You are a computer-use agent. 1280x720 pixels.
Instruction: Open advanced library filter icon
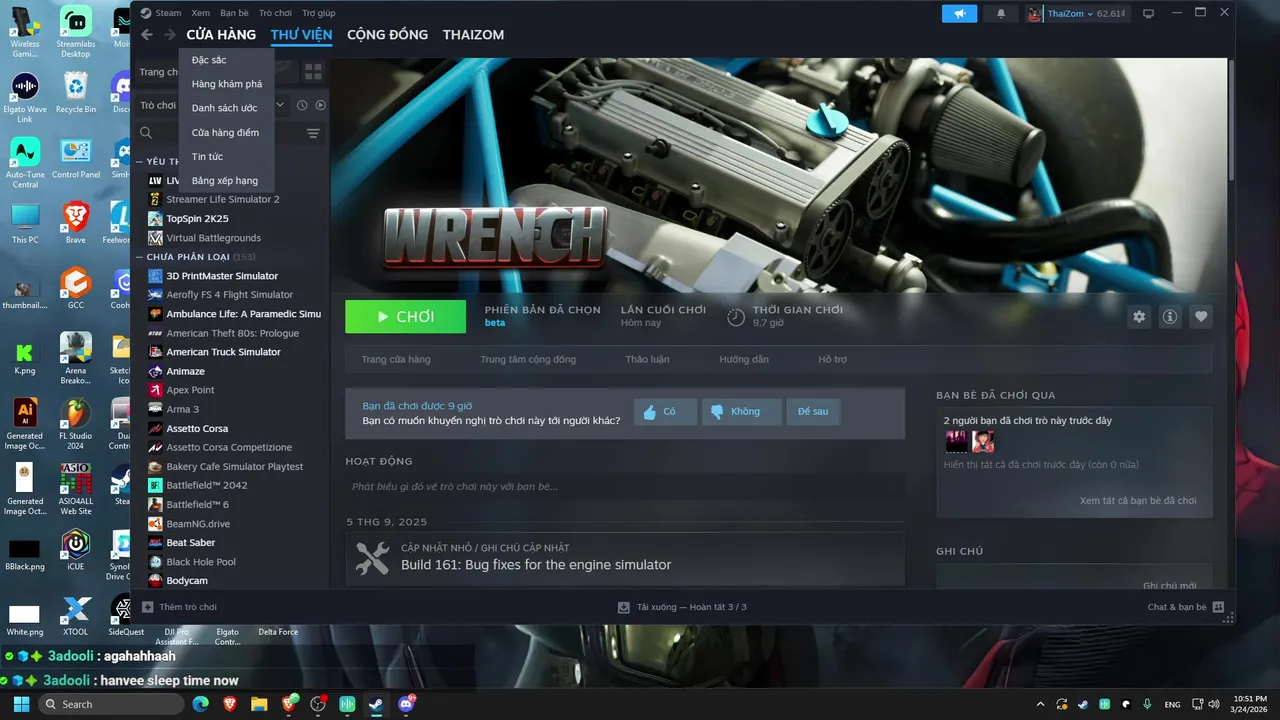pos(313,133)
